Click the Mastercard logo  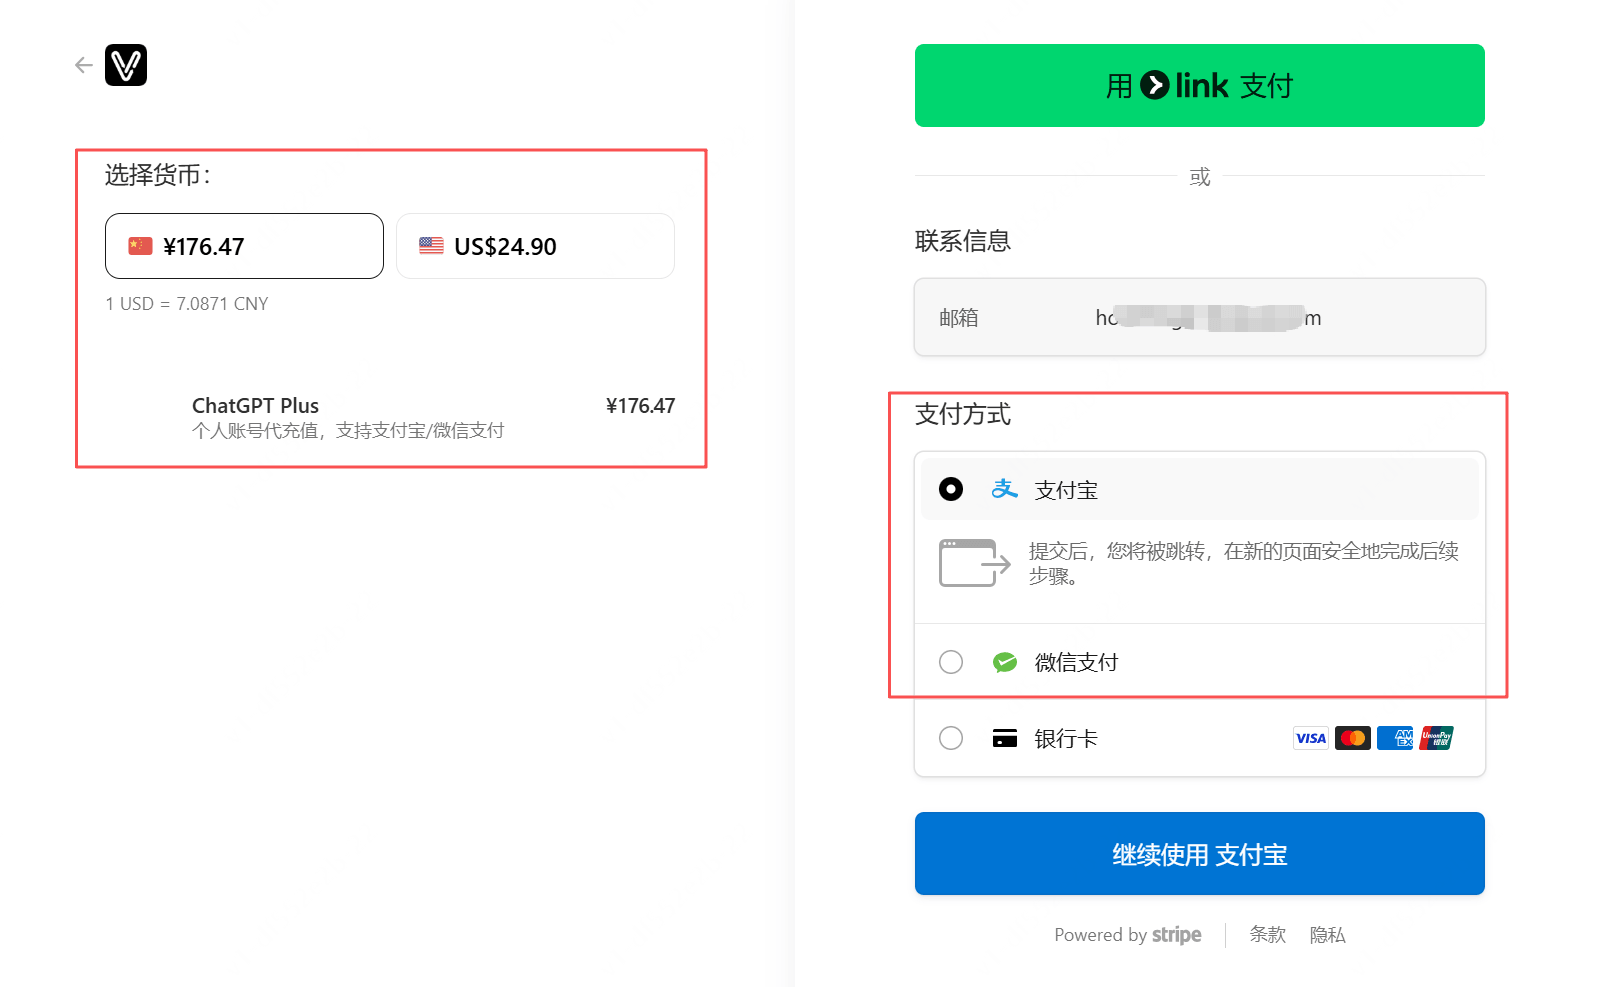tap(1352, 738)
